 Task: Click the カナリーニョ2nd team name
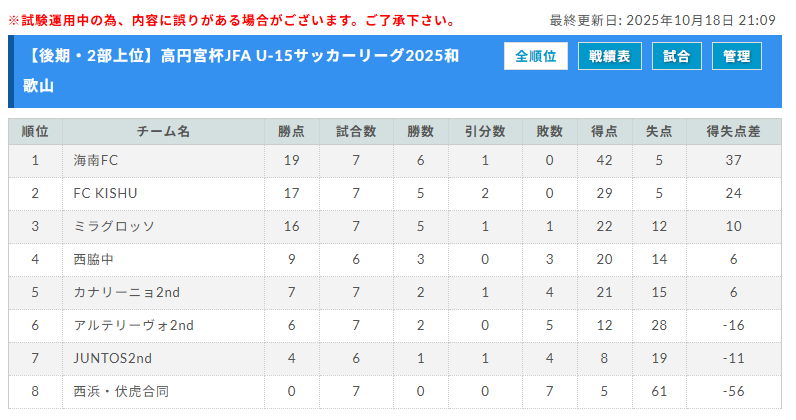click(x=126, y=292)
